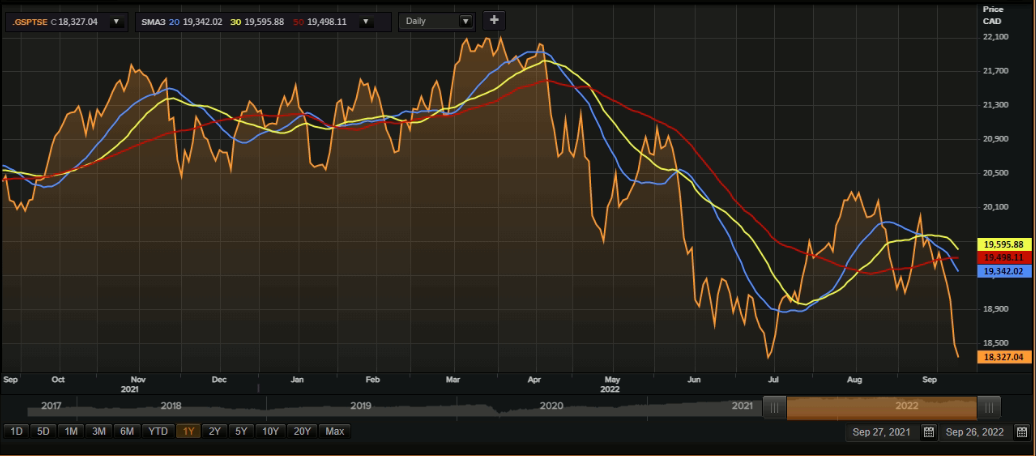Click the .GSPTSE symbol name in legend
This screenshot has width=1036, height=456.
point(30,21)
